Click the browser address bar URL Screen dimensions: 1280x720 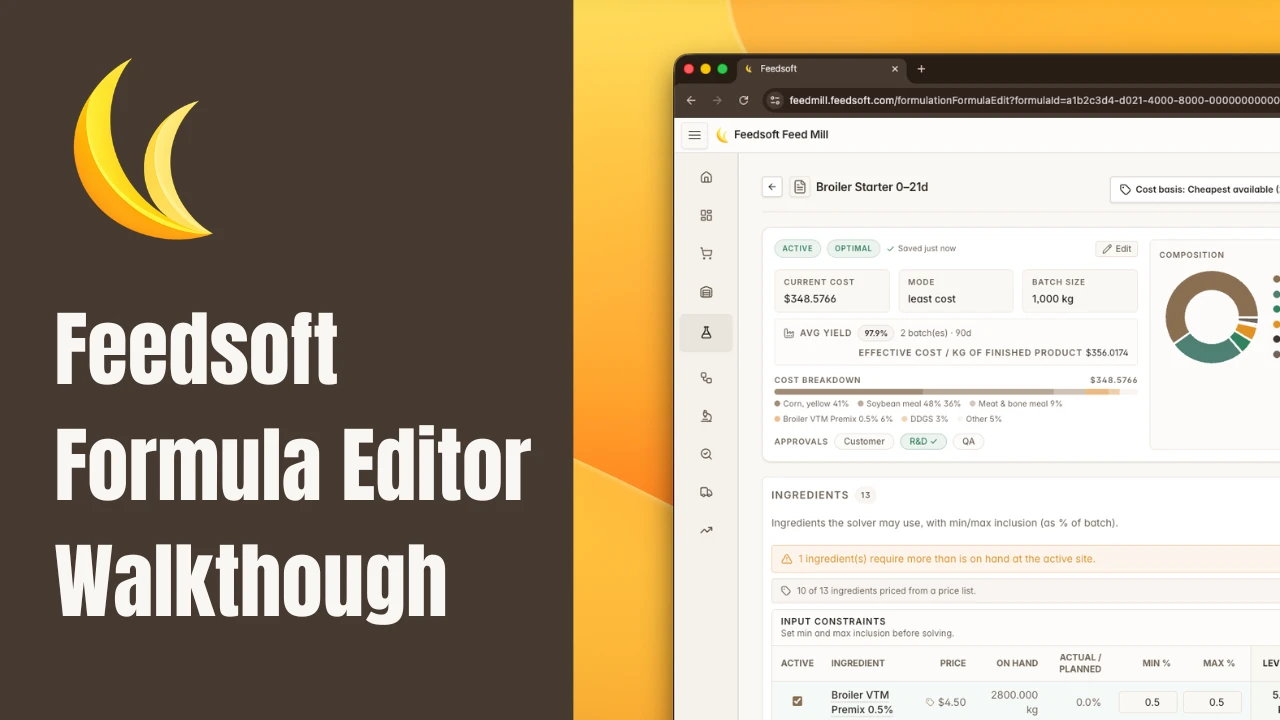pos(1034,100)
